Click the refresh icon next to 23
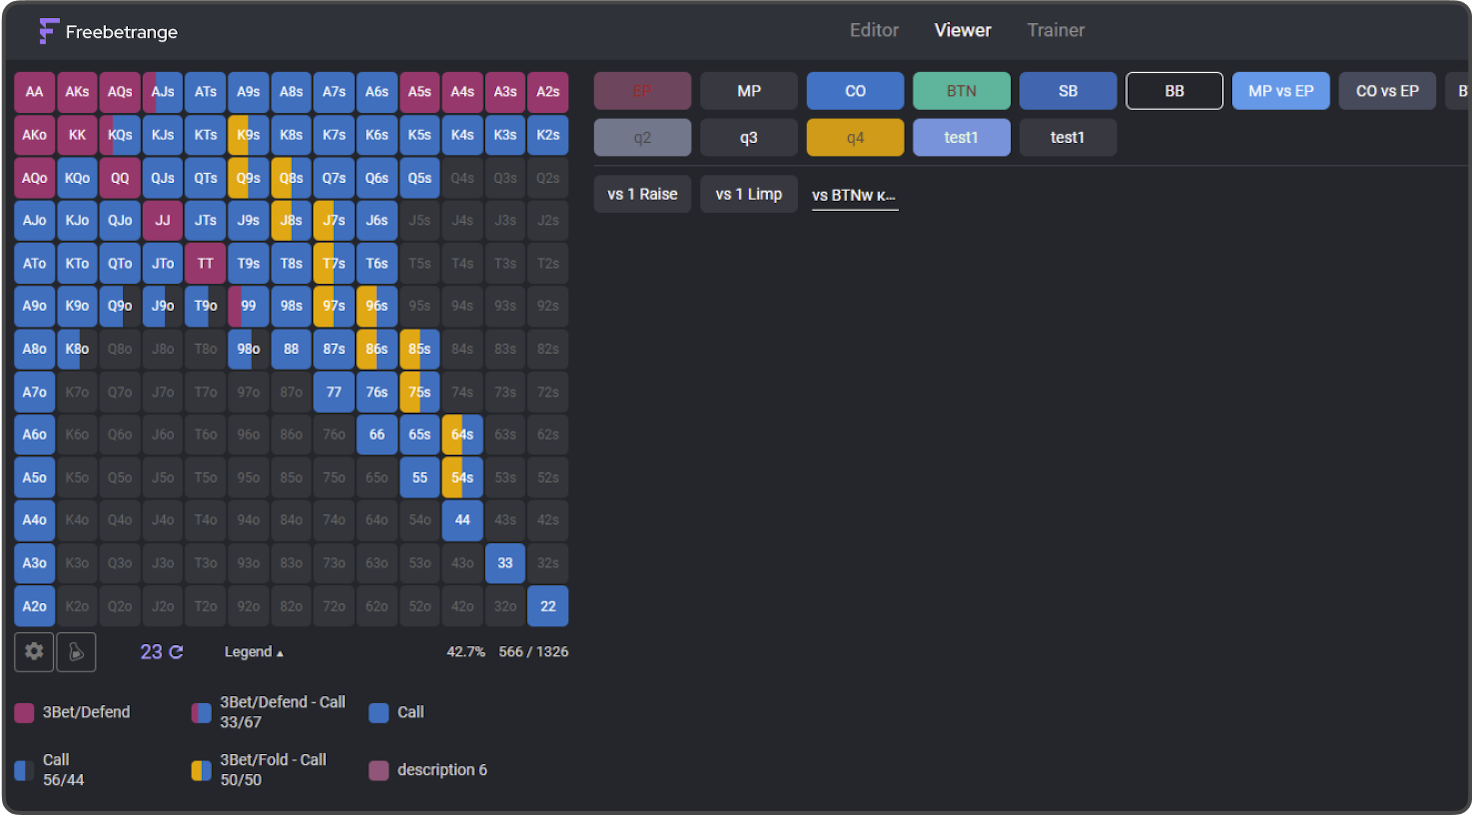Screen dimensions: 1472x815 click(x=175, y=651)
